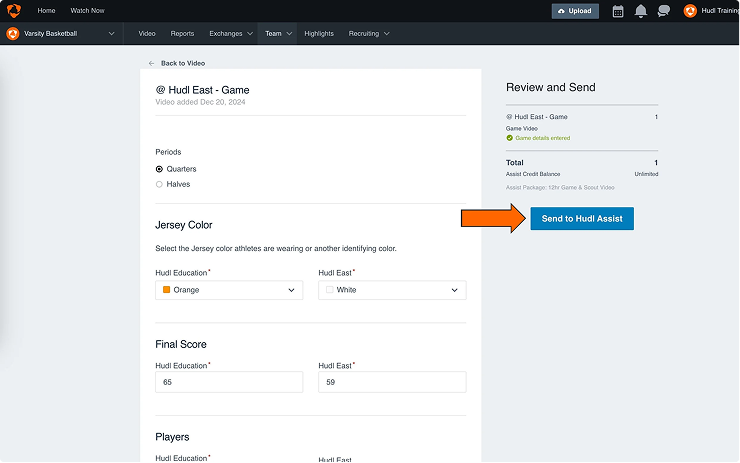Click the 'Unlimited' balance value
Image resolution: width=740 pixels, height=463 pixels.
(646, 174)
